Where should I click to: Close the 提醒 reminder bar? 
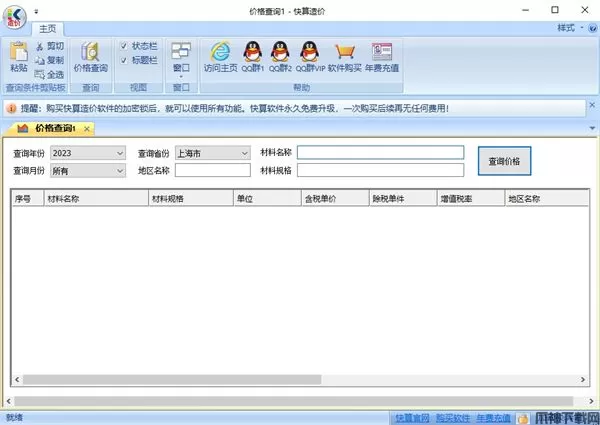point(592,105)
